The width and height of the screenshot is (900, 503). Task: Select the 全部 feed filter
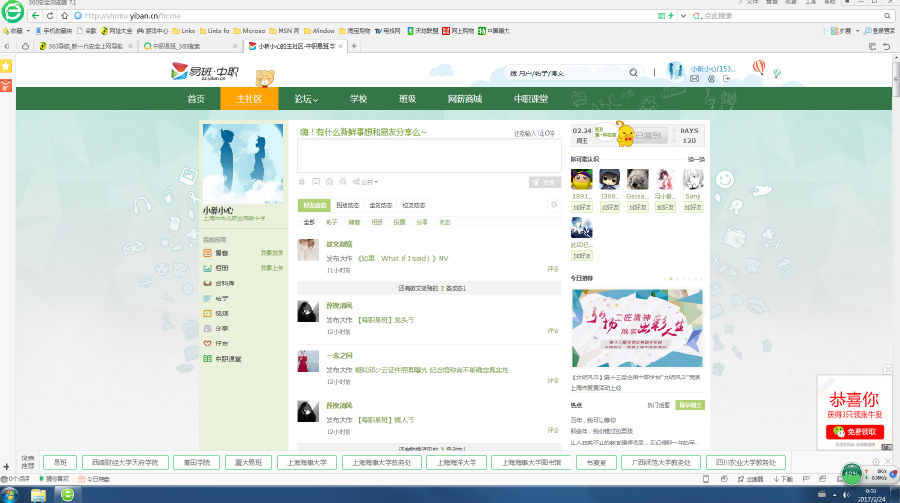point(309,222)
